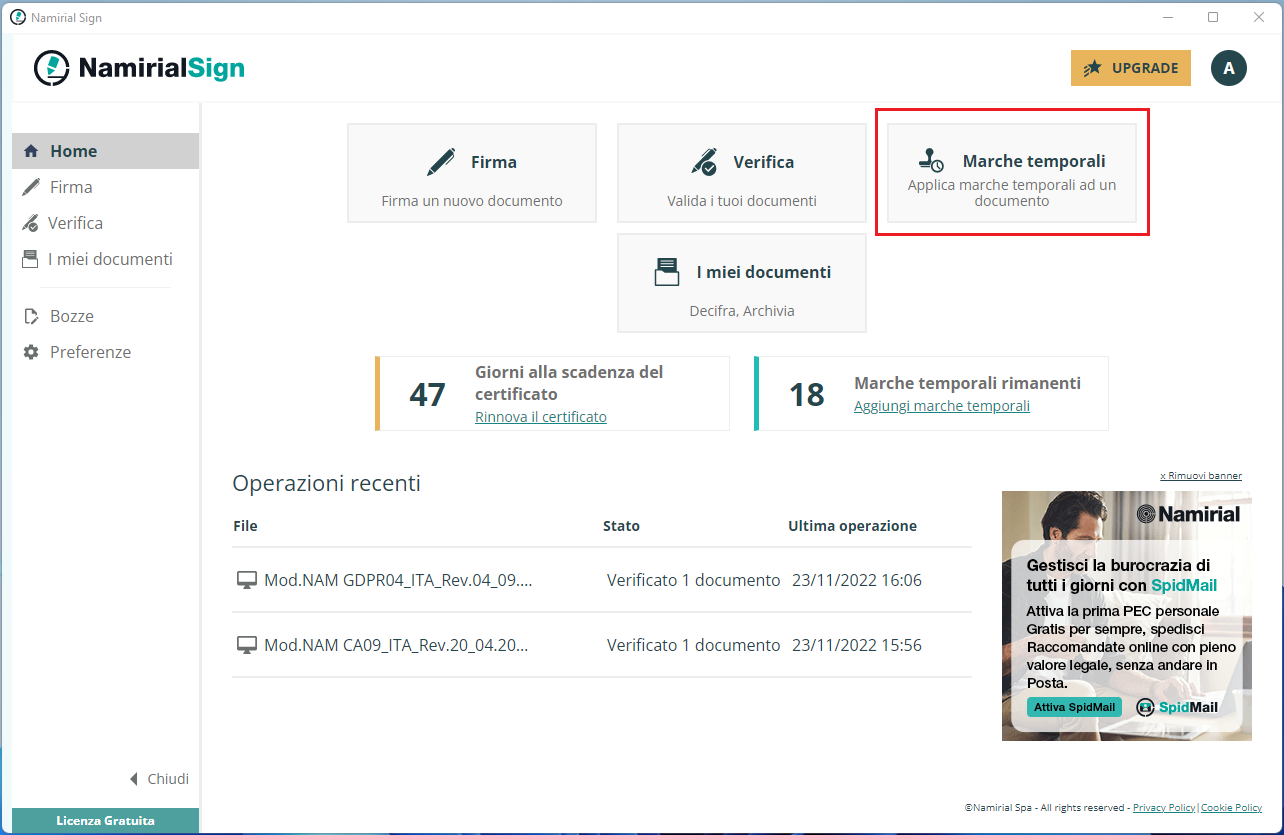Open the Firma un nuovo documento card
Viewport: 1284px width, 835px height.
coord(472,173)
